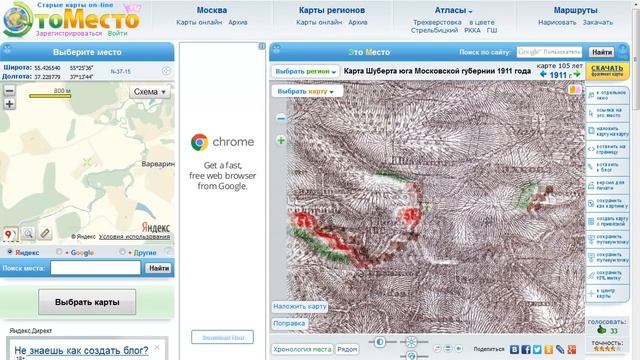Open Москва section in top navigation
Viewport: 640px width, 360px height.
click(212, 10)
